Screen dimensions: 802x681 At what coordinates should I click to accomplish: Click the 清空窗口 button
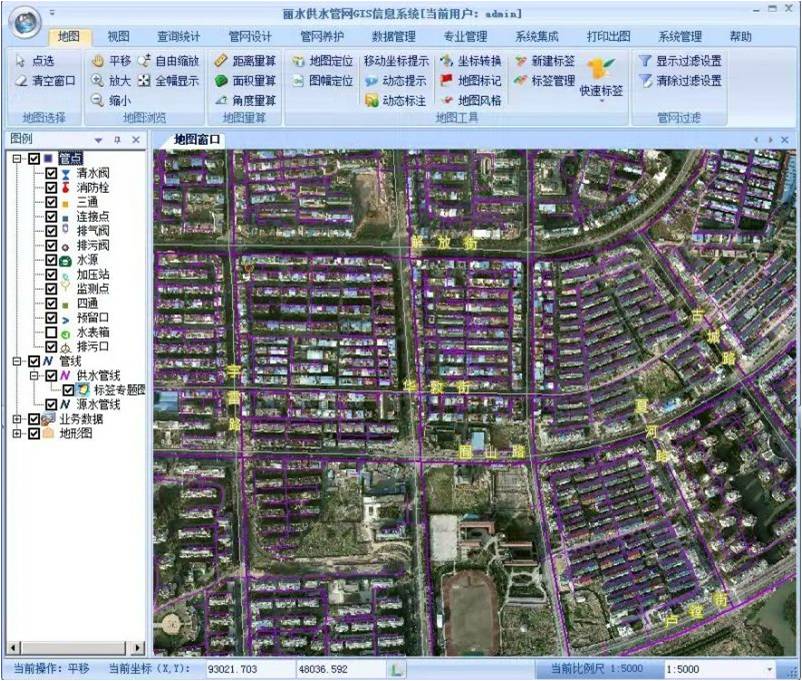(45, 81)
